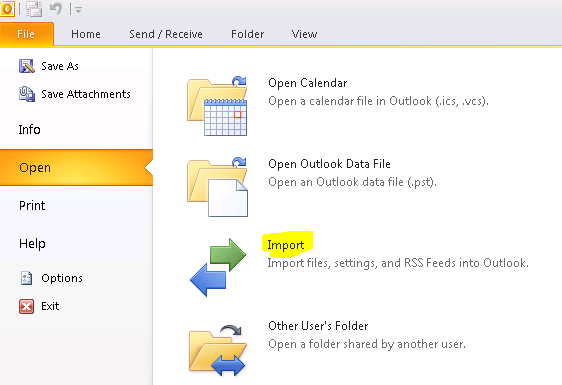Select the Folder ribbon tab

248,34
